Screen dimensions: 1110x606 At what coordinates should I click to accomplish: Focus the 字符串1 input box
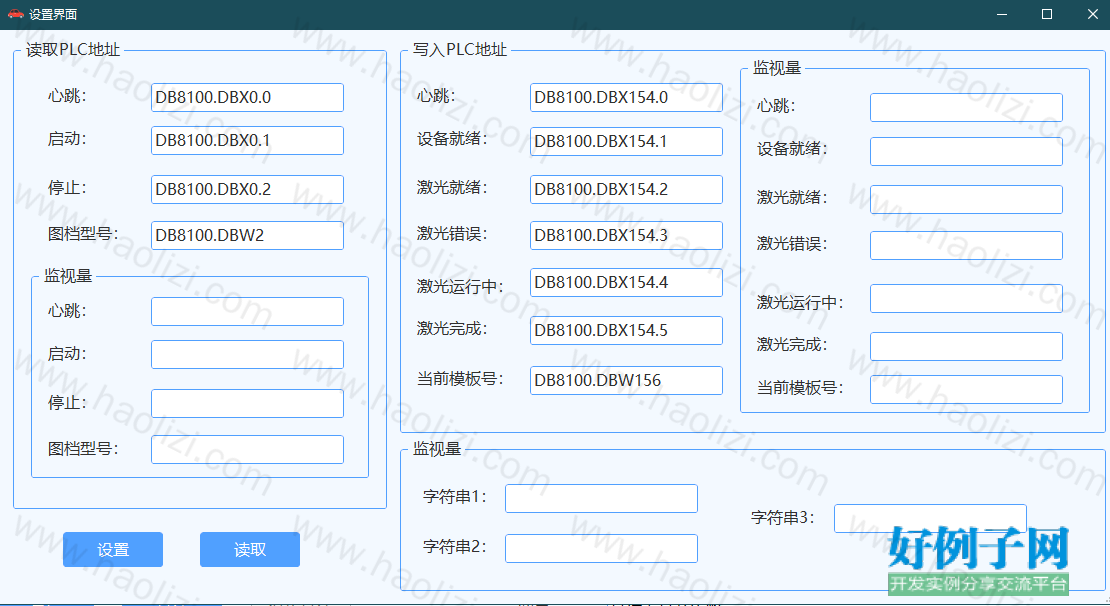pyautogui.click(x=601, y=498)
